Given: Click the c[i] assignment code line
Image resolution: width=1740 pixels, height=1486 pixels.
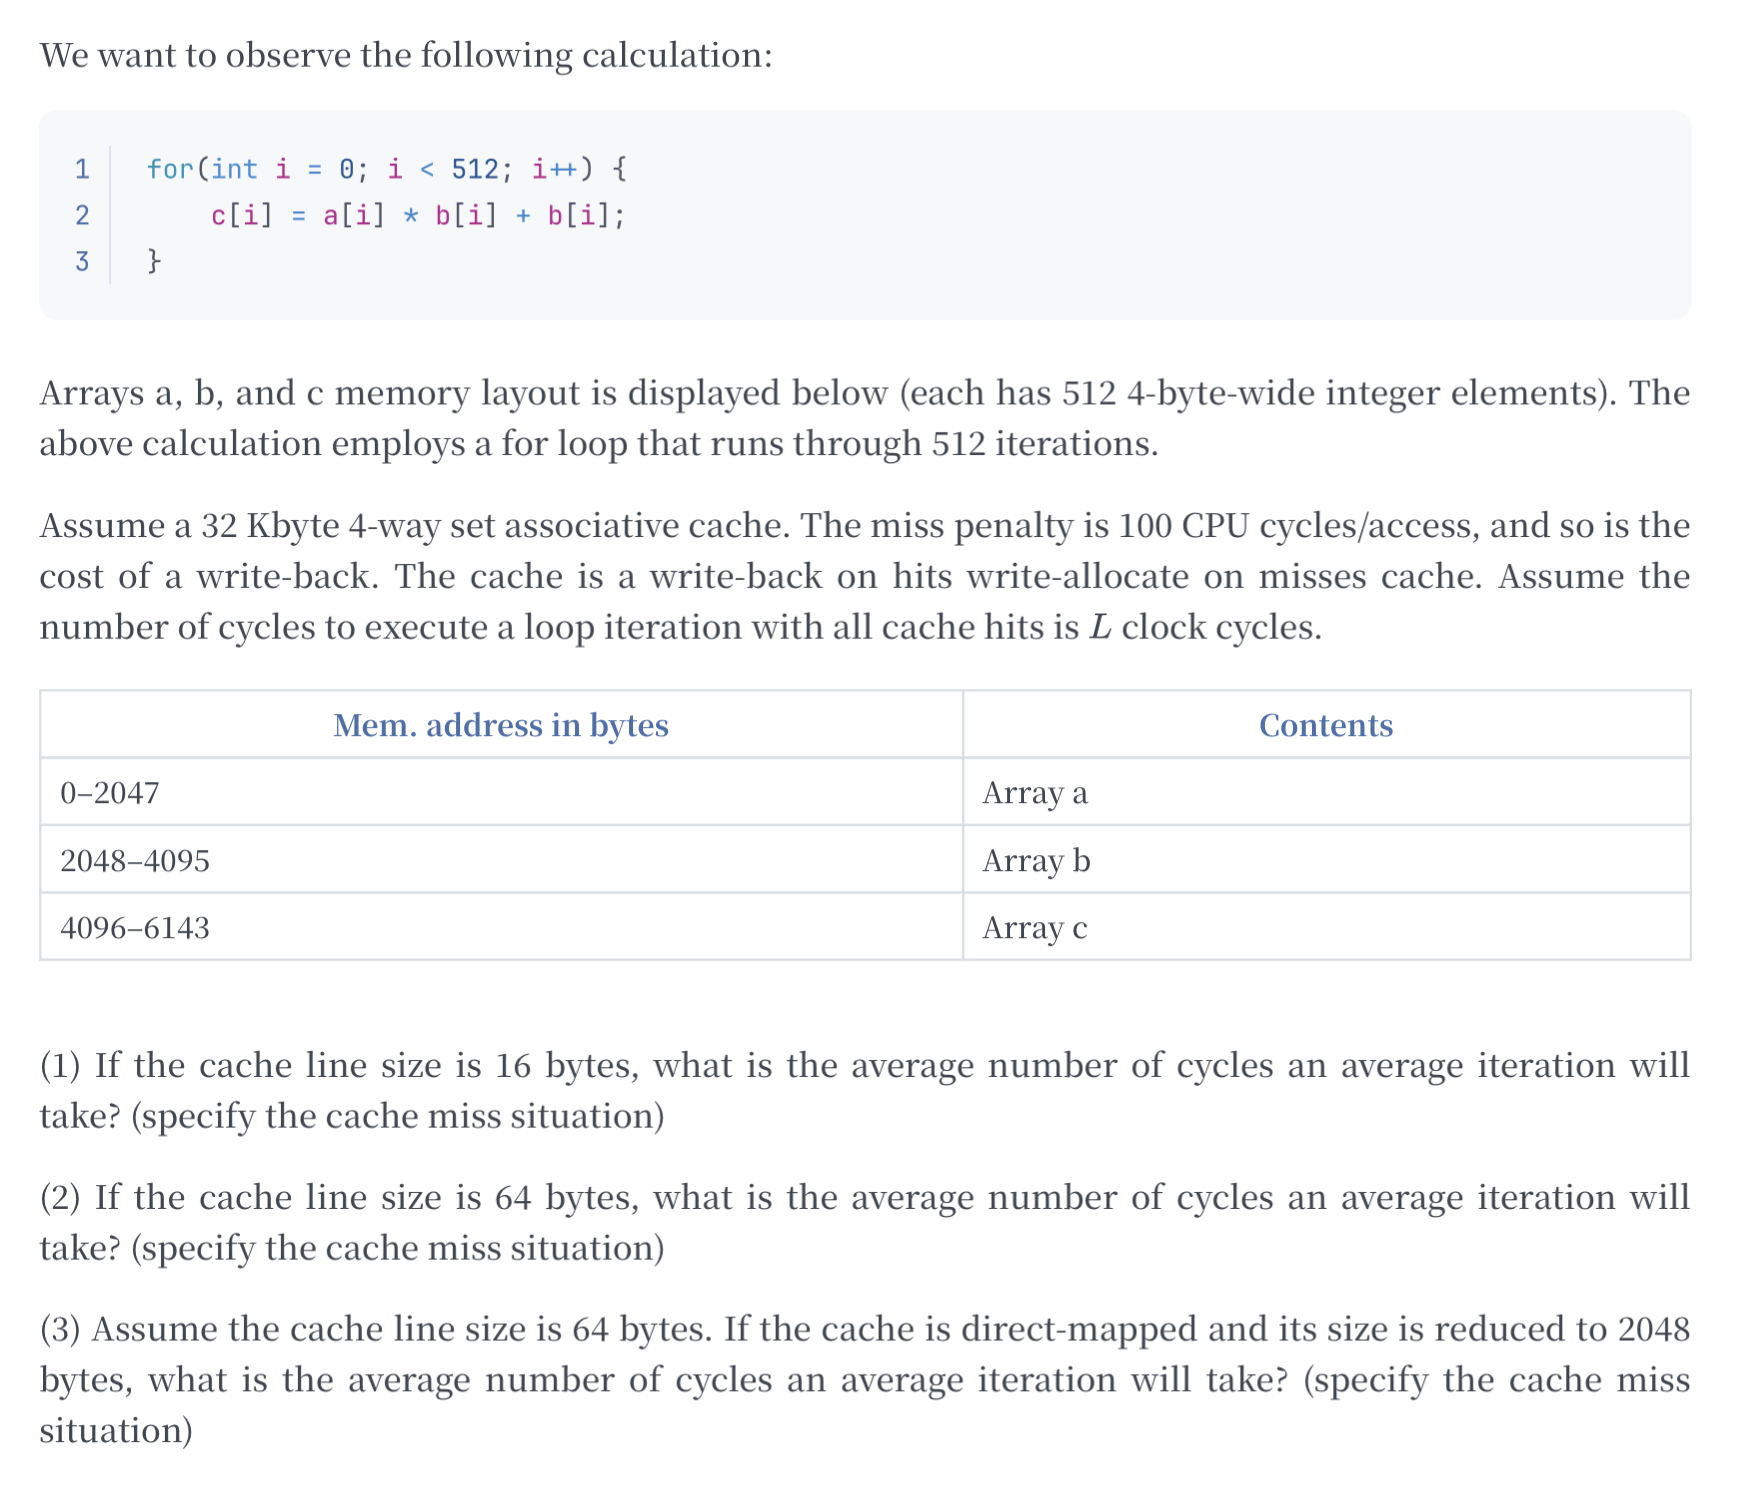Looking at the screenshot, I should [418, 215].
